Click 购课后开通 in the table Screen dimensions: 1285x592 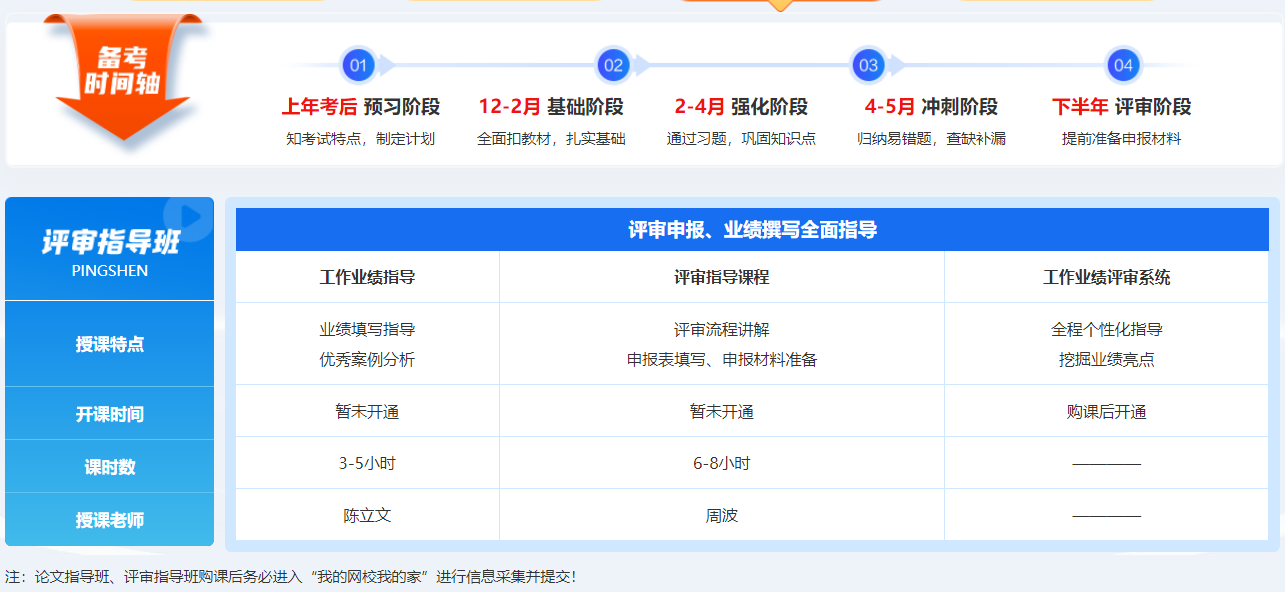1106,412
